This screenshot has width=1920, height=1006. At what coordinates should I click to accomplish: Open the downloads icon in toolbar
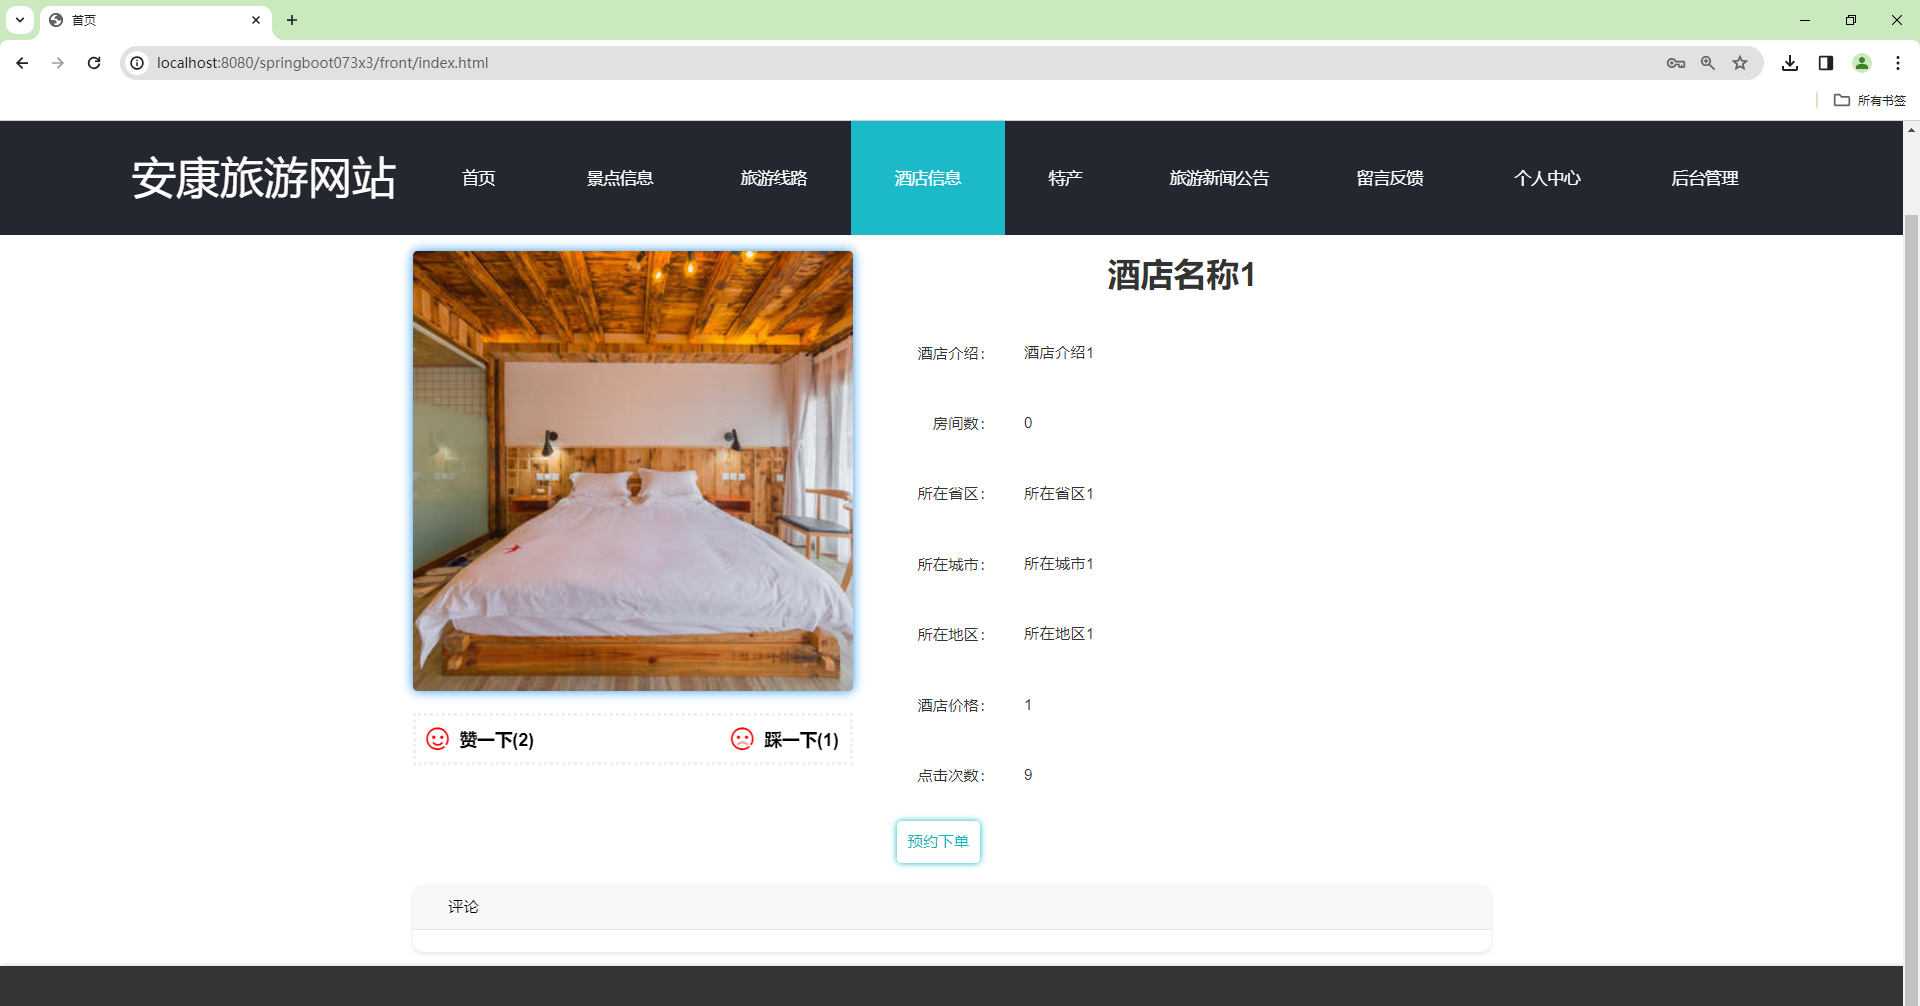1790,63
